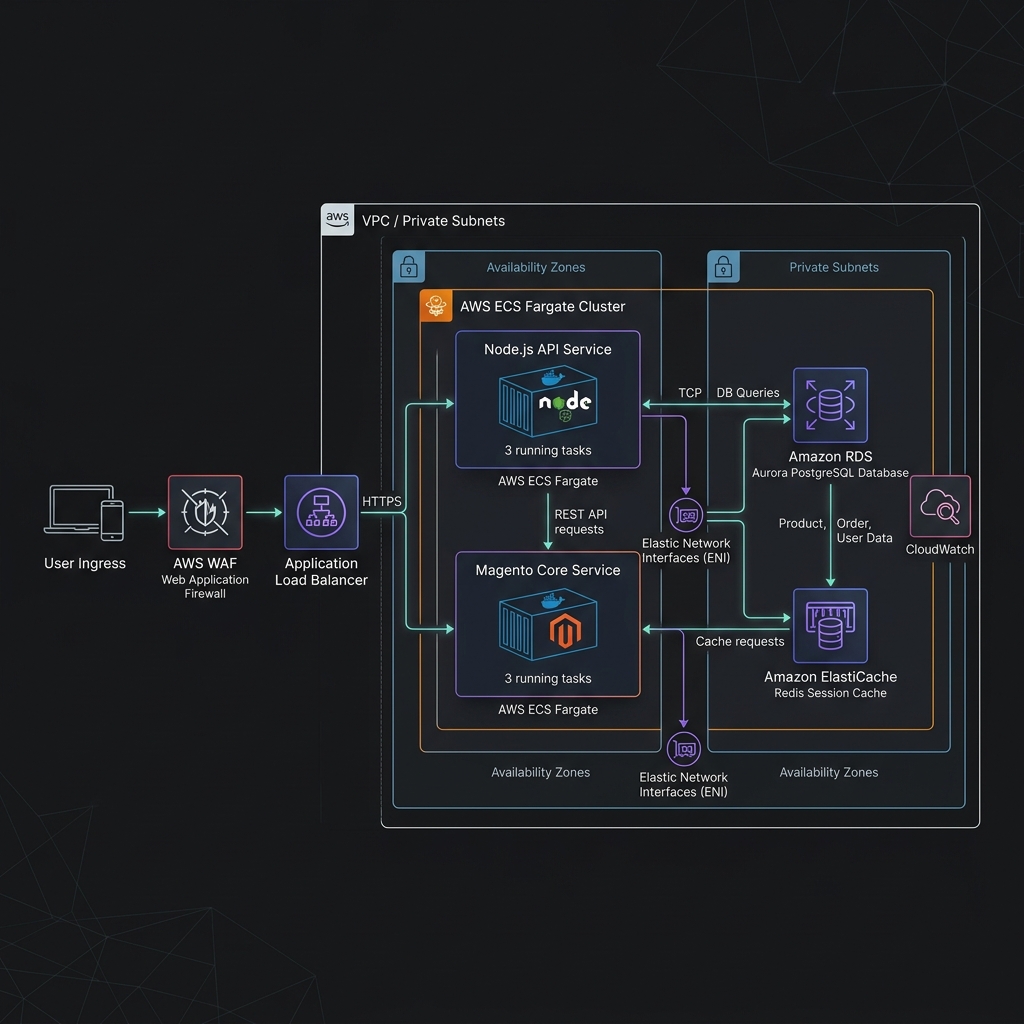Click the "CloudWatch" label
The width and height of the screenshot is (1024, 1024).
[x=940, y=549]
